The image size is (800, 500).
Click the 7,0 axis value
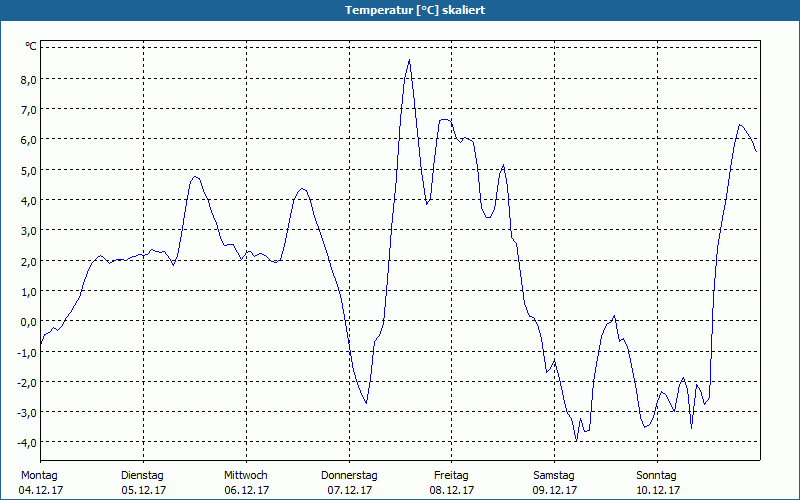[29, 110]
